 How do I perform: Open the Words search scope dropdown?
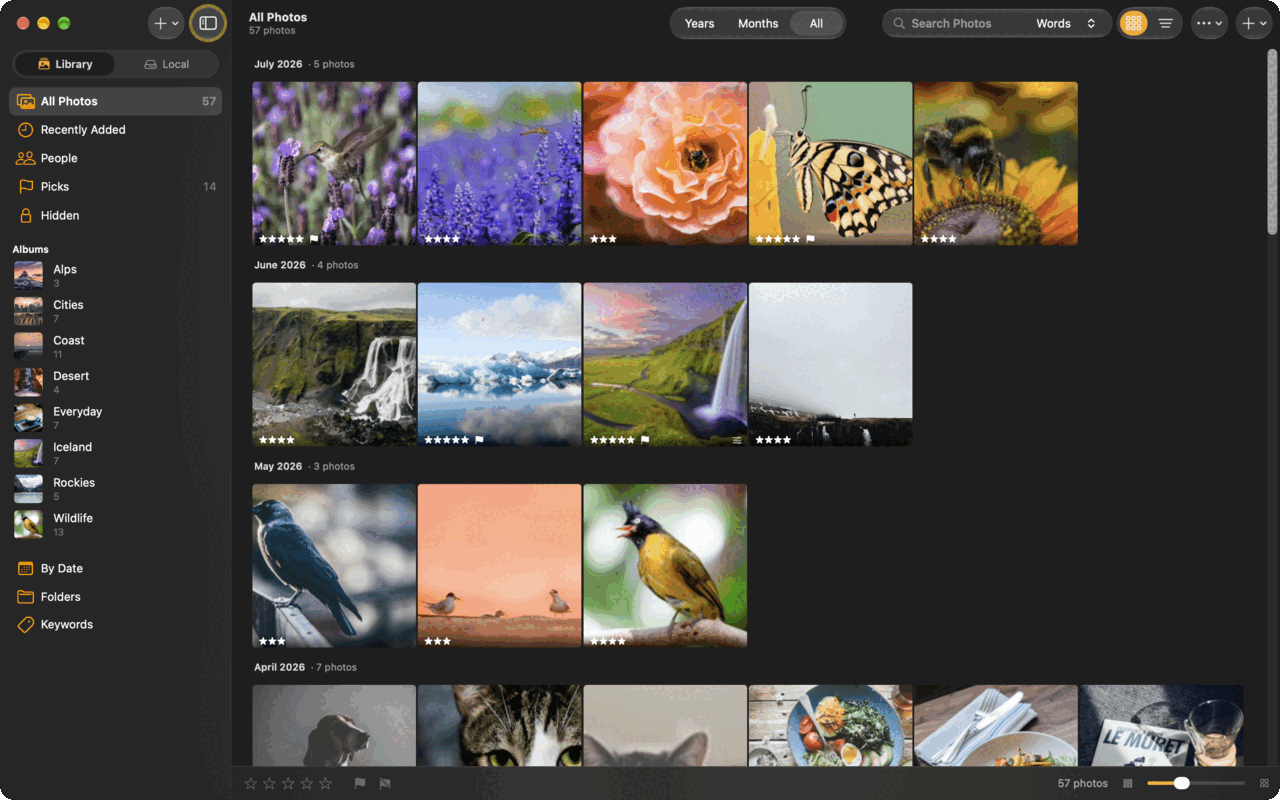(1066, 23)
